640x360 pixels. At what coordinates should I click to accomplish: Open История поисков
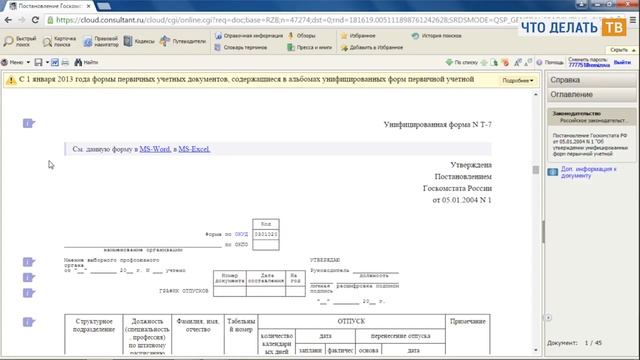pos(437,36)
